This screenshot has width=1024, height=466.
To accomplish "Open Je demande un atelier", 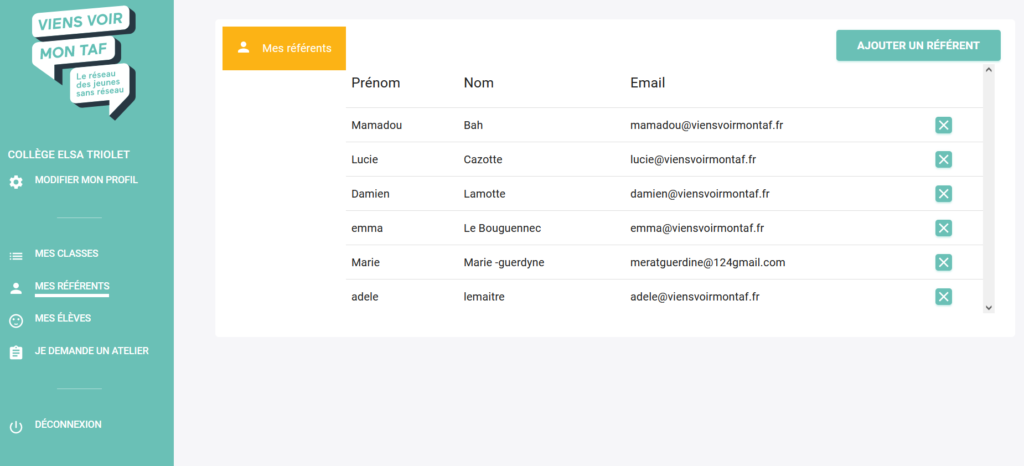I will [91, 350].
